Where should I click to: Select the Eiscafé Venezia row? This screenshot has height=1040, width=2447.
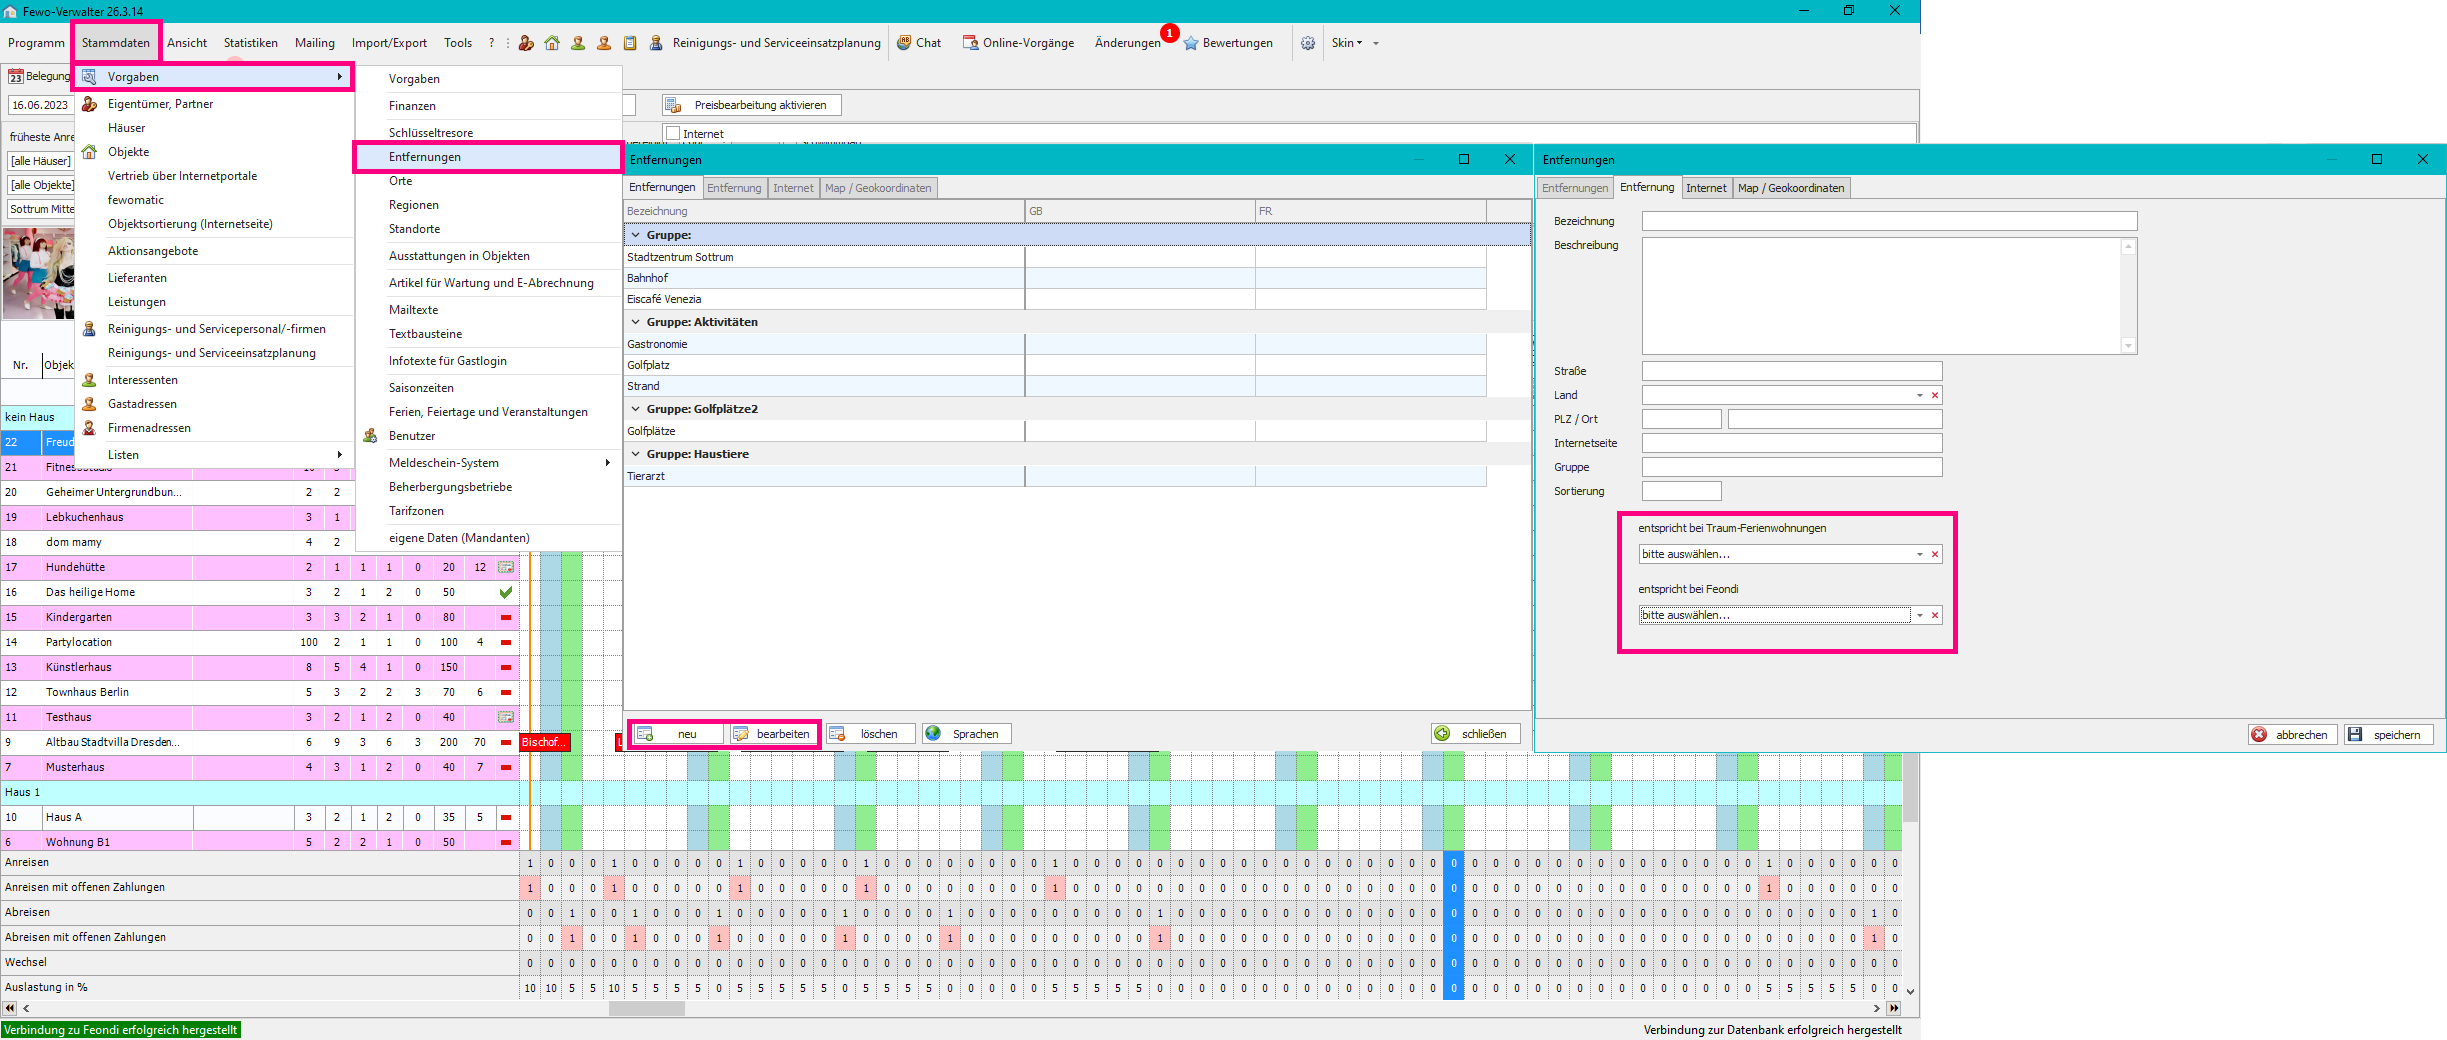click(x=1055, y=299)
